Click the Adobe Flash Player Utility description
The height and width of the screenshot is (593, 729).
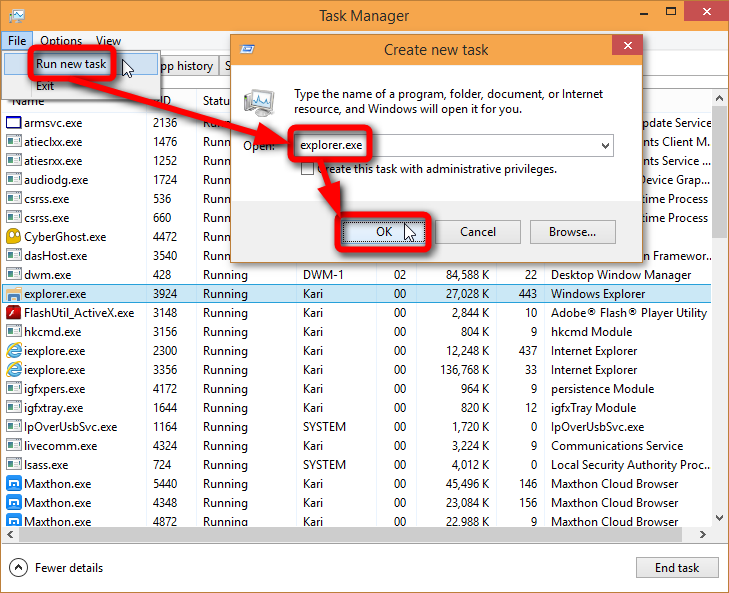(x=629, y=313)
